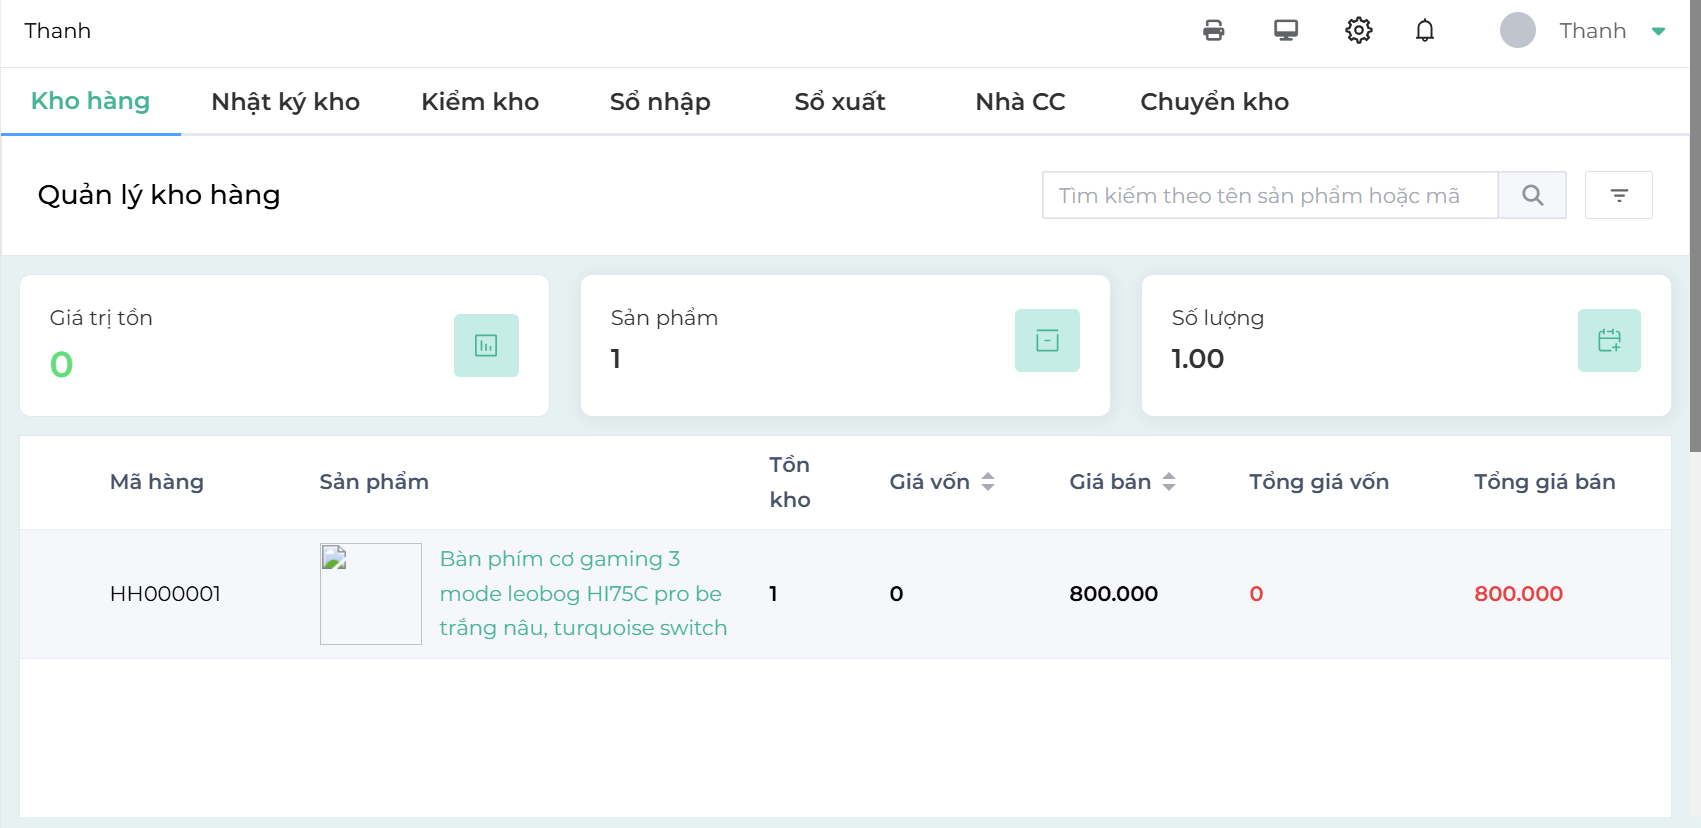Click the product thumbnail image
1701x828 pixels.
[371, 594]
